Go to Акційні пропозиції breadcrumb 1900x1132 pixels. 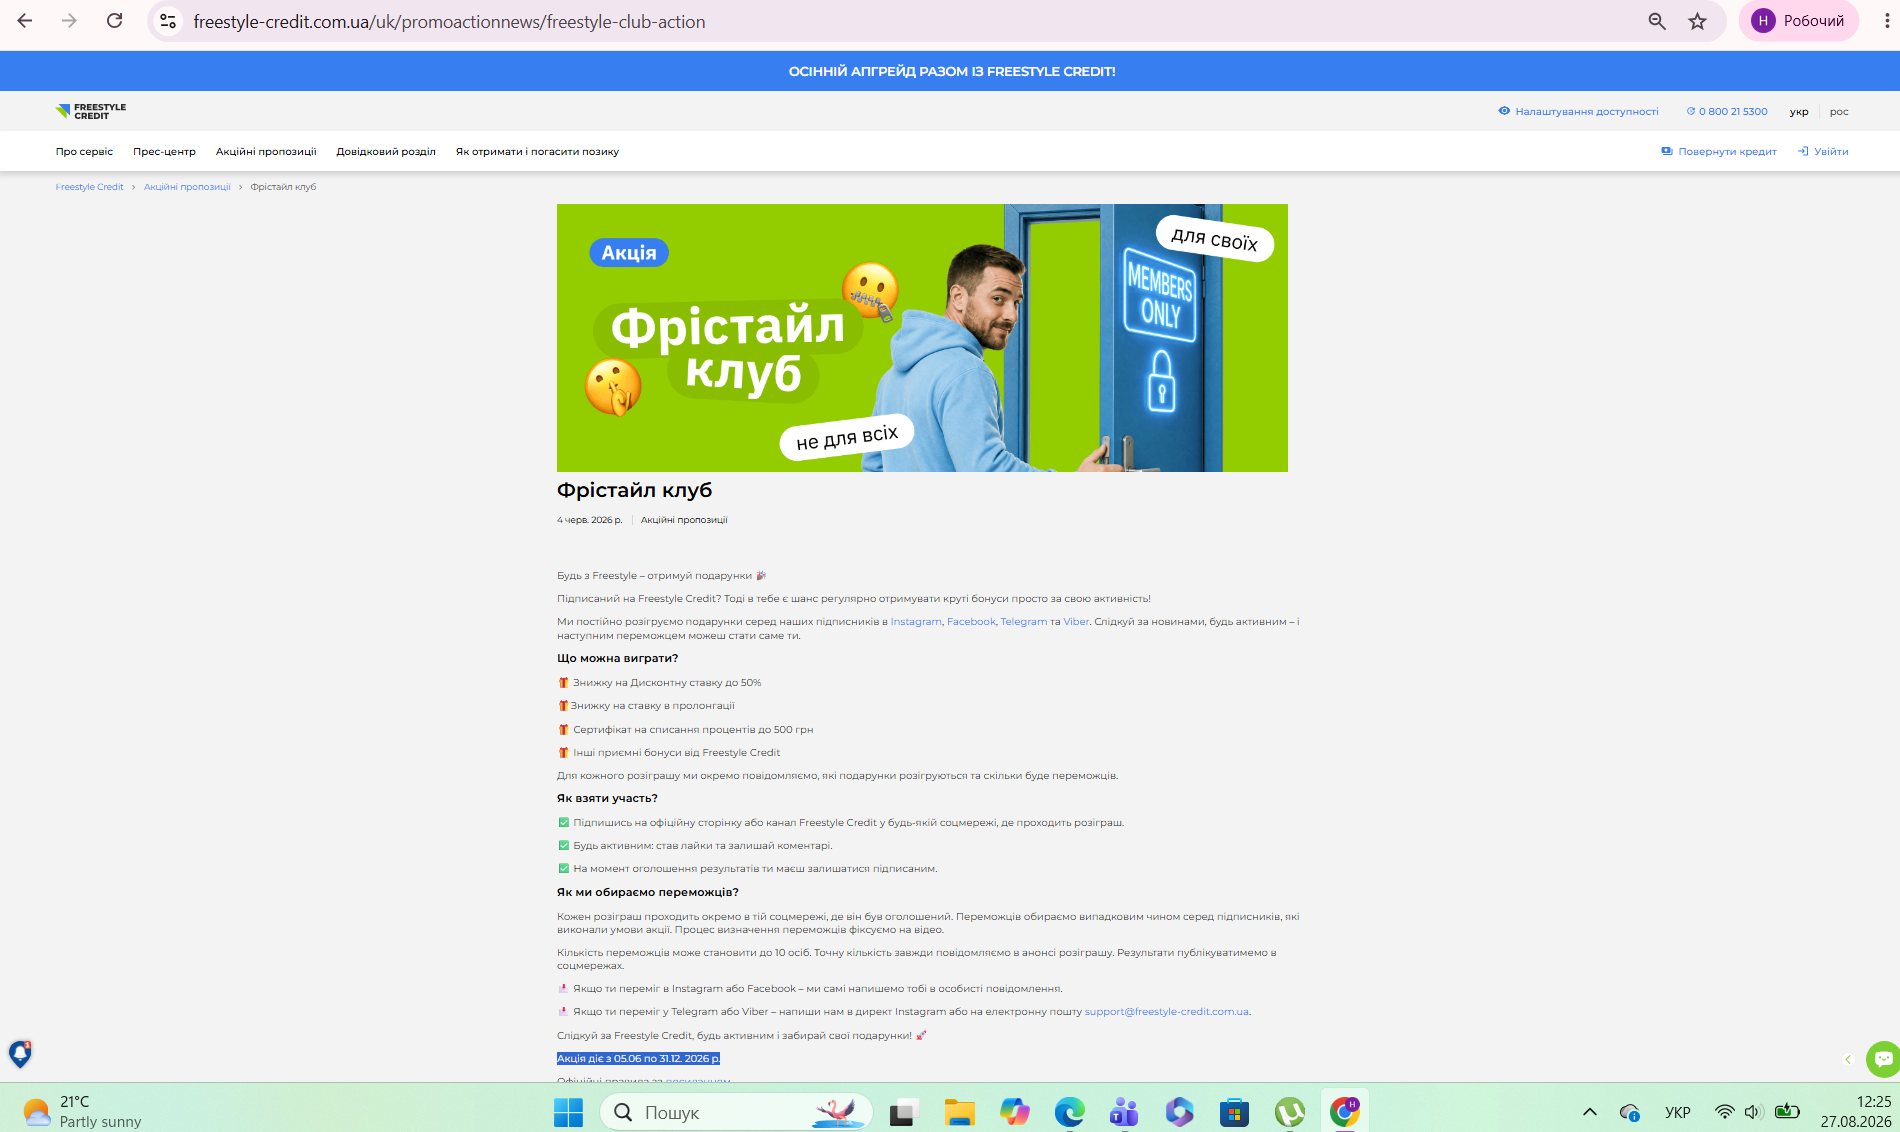tap(187, 187)
